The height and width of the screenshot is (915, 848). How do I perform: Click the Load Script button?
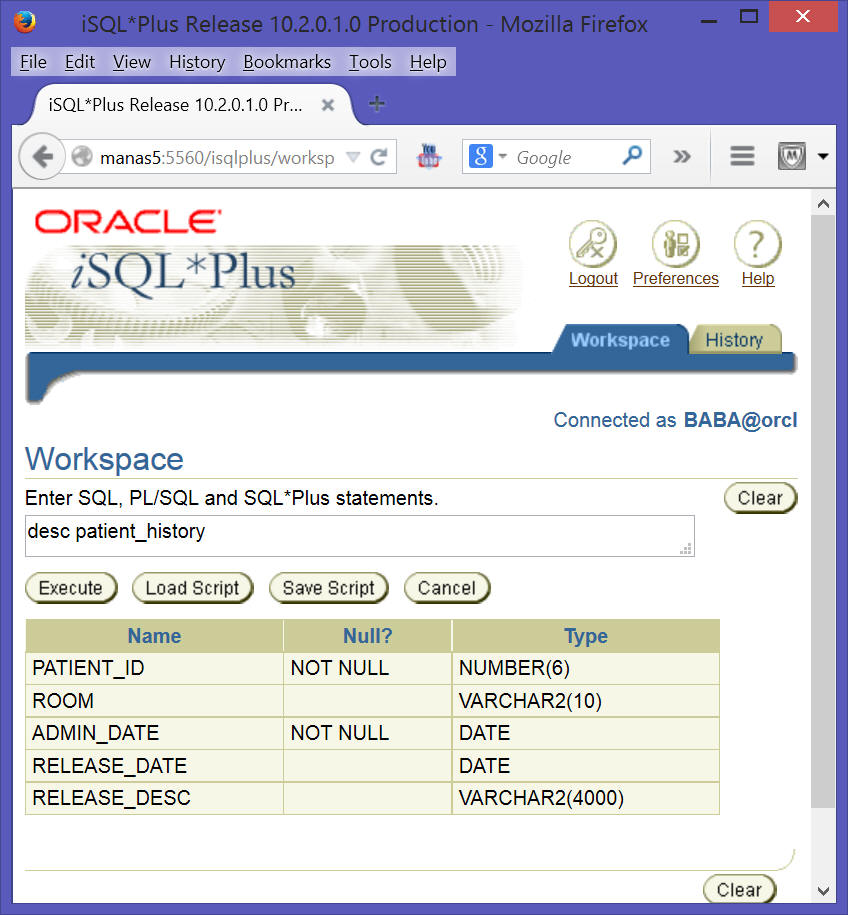point(192,588)
